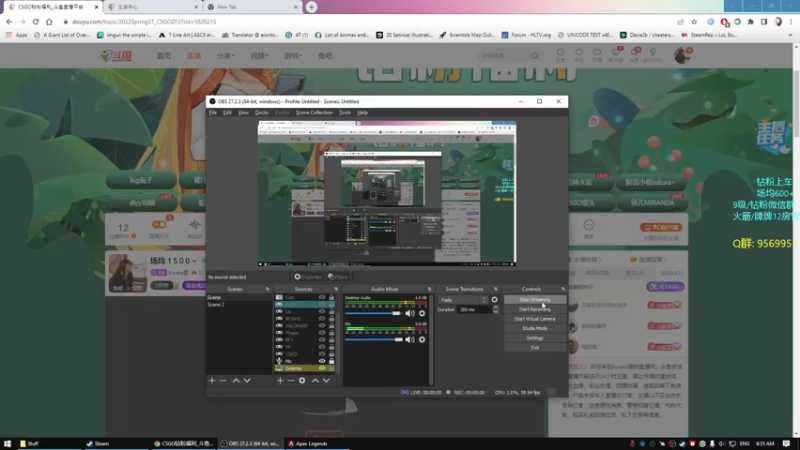The height and width of the screenshot is (450, 800).
Task: Toggle visibility of the VALORANT source
Action: coord(322,326)
